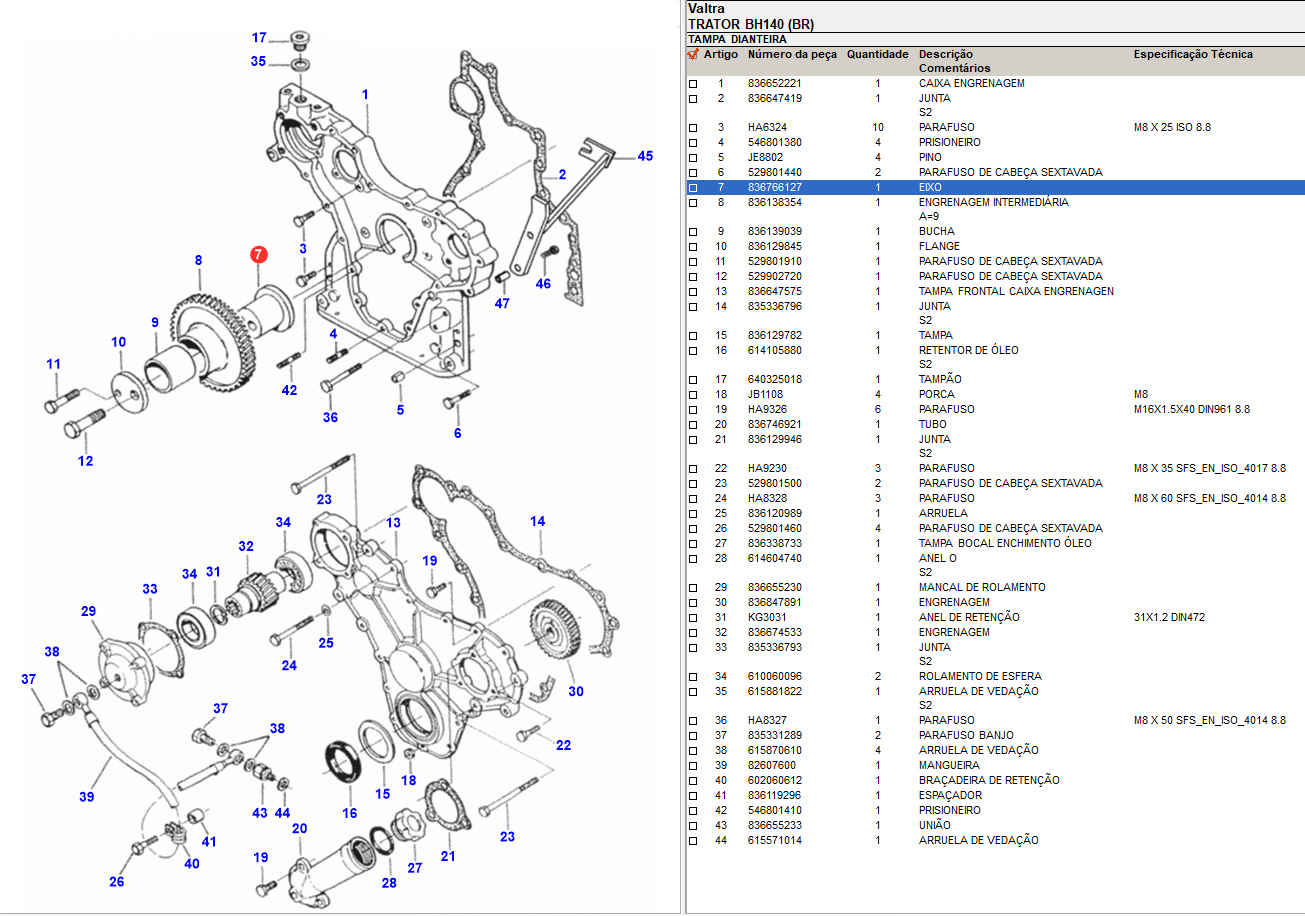Toggle the checkbox for item 30 ENGRENAGEM
The image size is (1305, 916).
point(693,603)
